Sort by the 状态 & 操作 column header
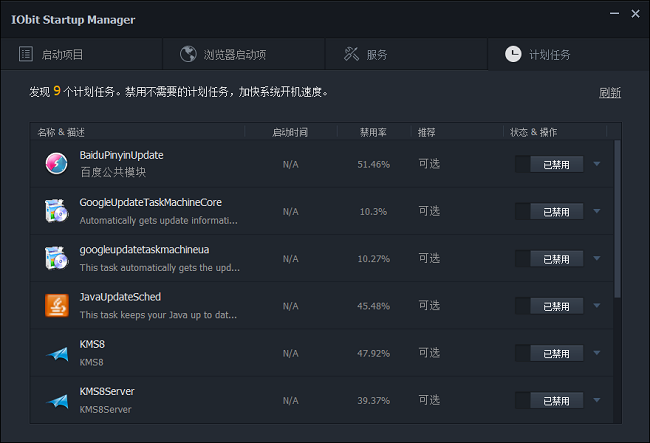Image resolution: width=650 pixels, height=443 pixels. (555, 132)
